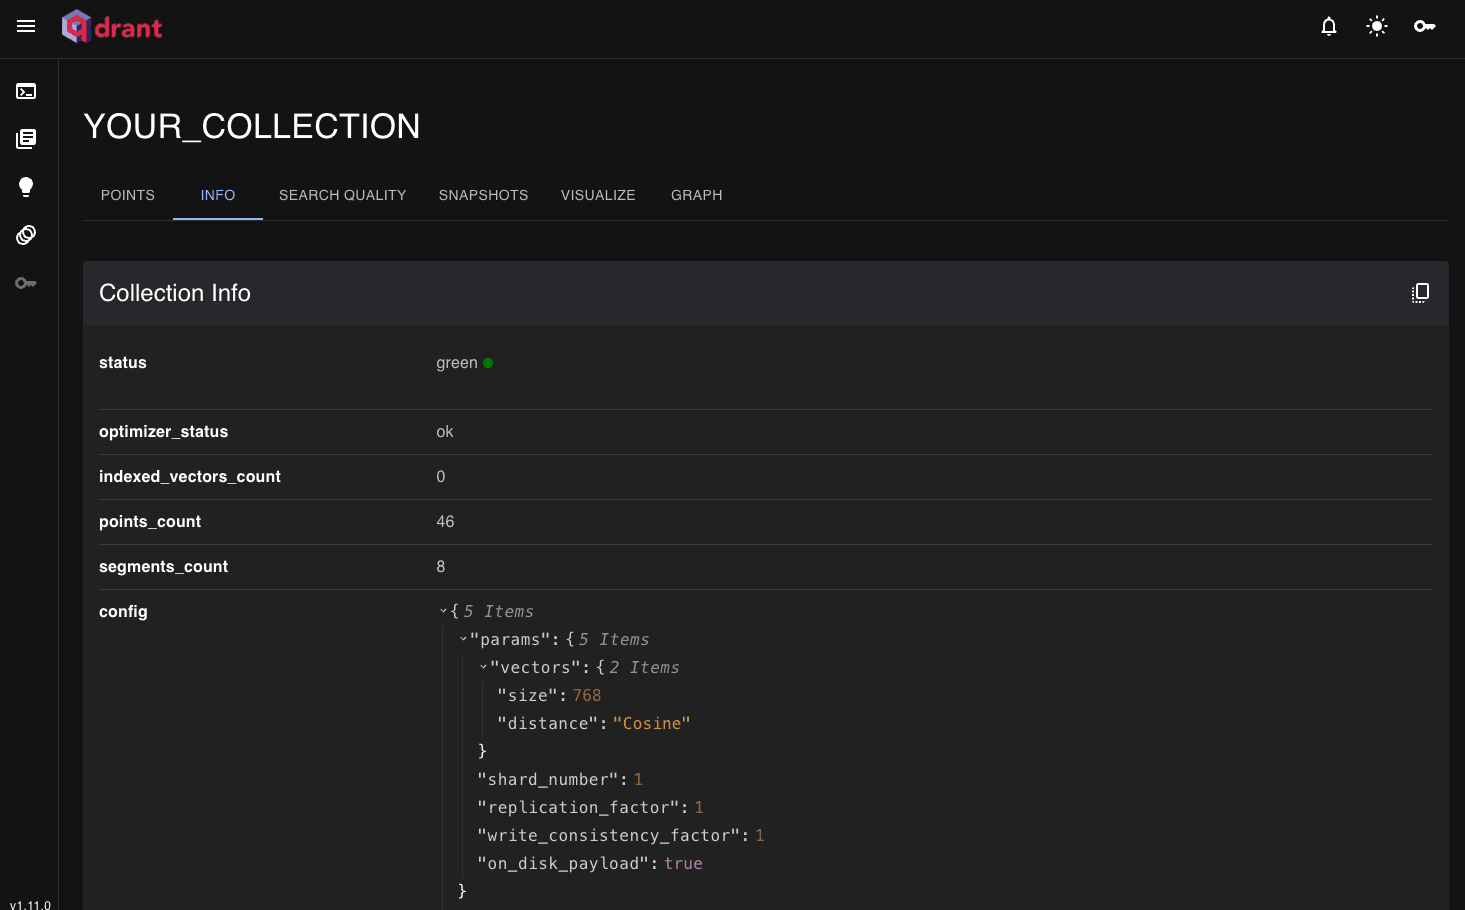This screenshot has width=1465, height=910.
Task: Open the Snapshots tab
Action: 484,195
